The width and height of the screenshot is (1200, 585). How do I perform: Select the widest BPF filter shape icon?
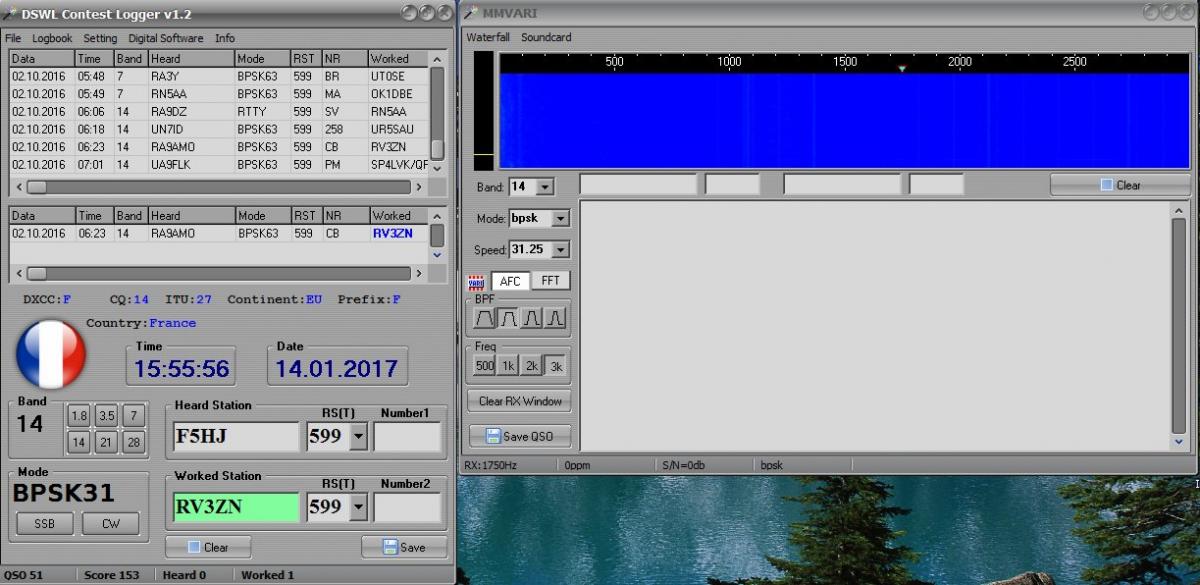485,318
